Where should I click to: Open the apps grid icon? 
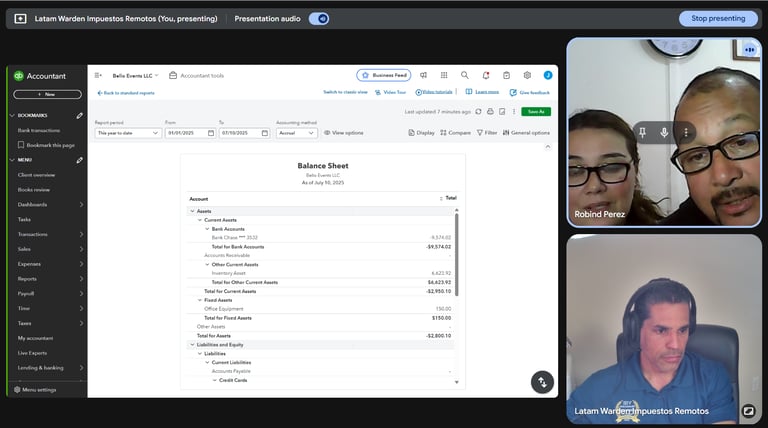coord(444,75)
